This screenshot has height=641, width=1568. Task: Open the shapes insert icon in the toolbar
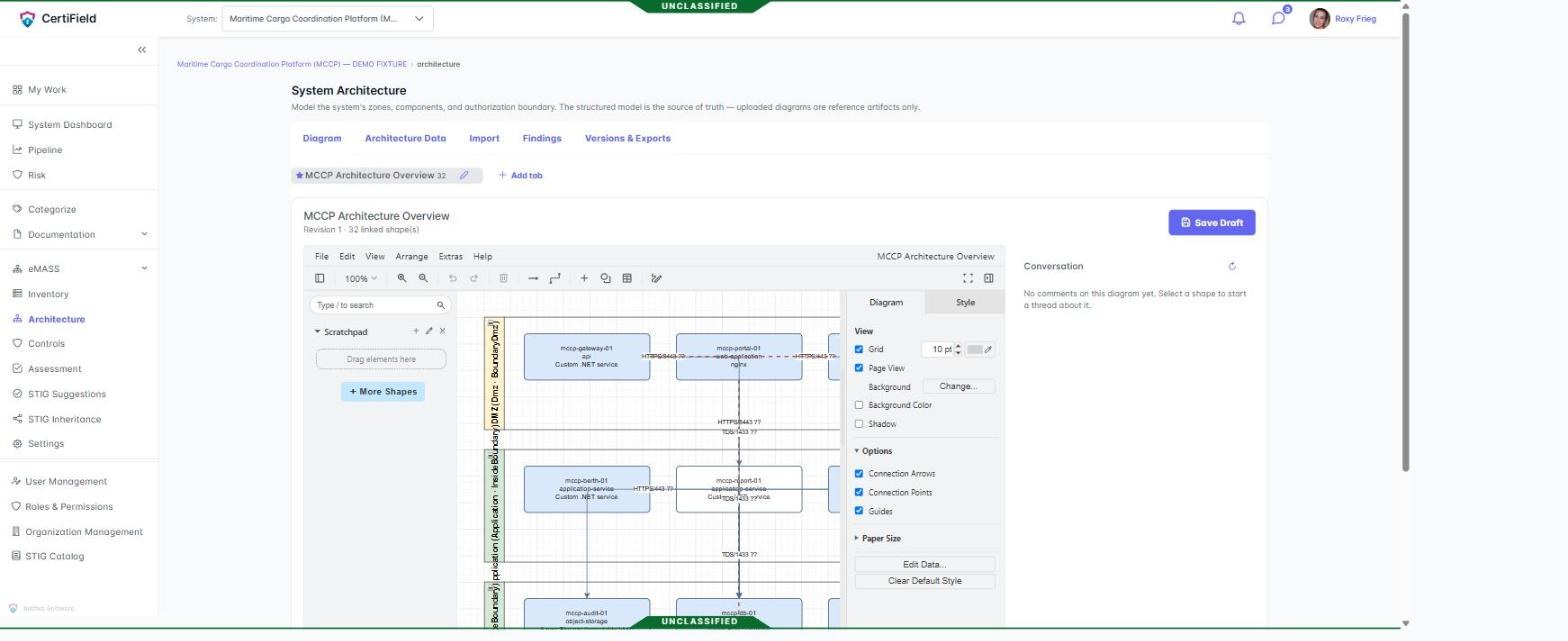605,278
